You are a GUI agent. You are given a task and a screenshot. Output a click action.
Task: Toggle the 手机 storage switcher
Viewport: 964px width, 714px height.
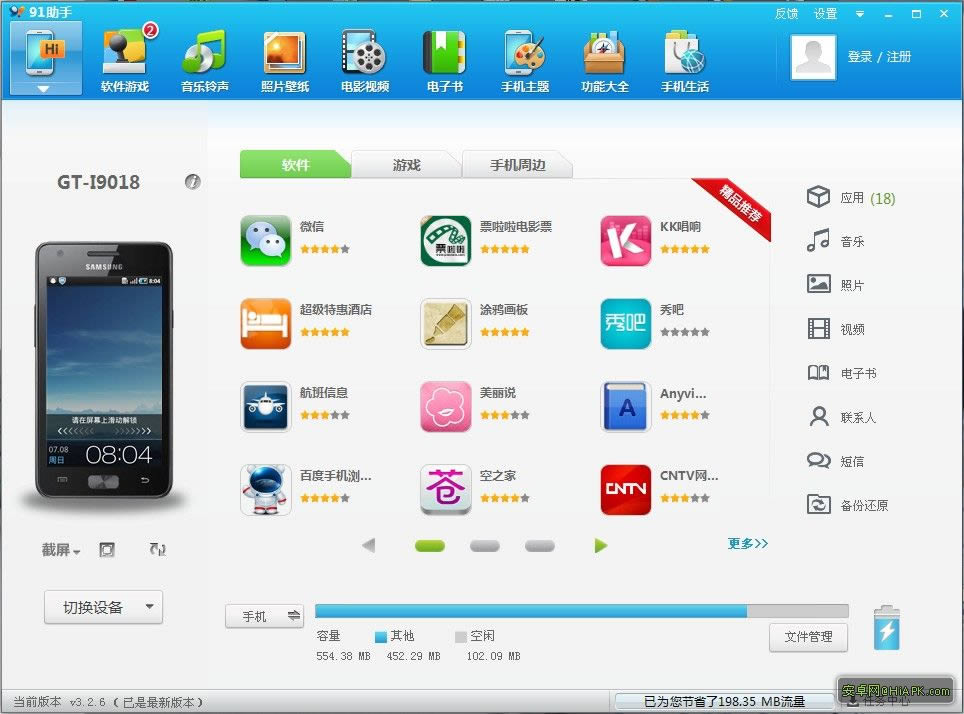pos(266,616)
